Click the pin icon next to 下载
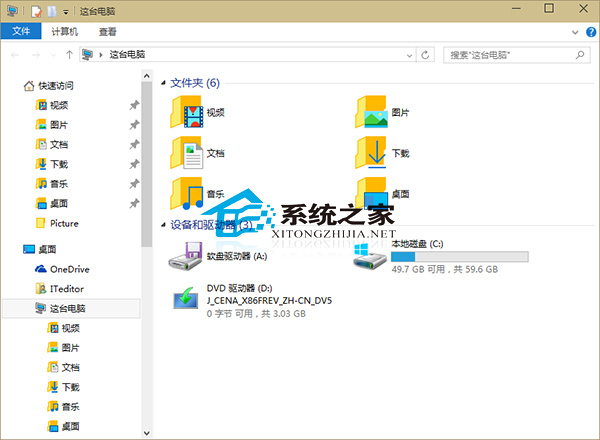 (134, 164)
